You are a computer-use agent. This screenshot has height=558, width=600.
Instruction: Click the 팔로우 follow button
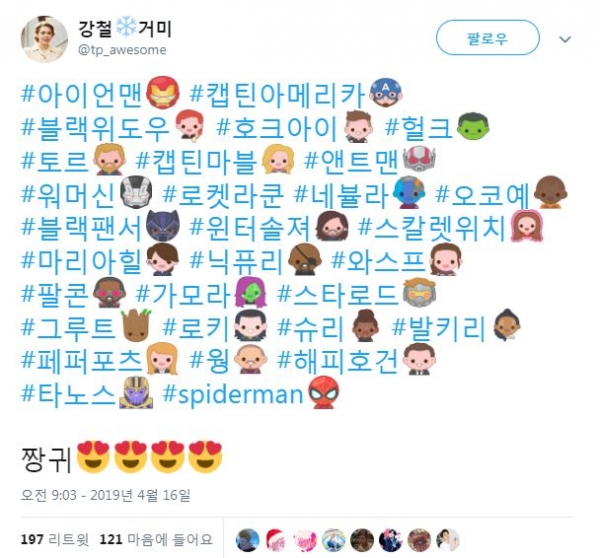[488, 38]
